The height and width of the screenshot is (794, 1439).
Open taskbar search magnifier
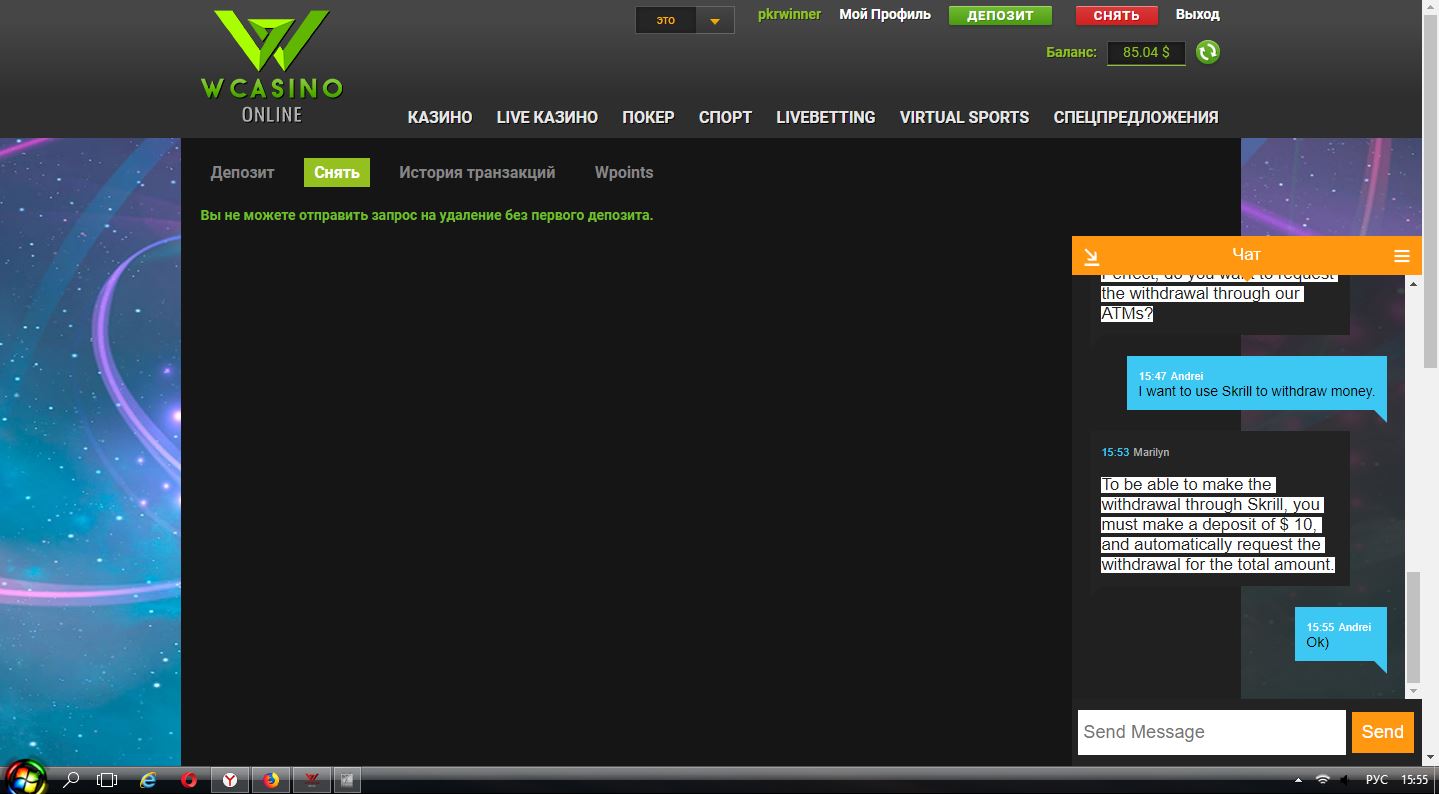(x=72, y=780)
